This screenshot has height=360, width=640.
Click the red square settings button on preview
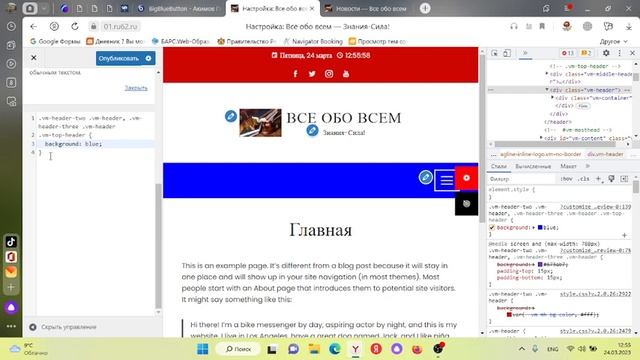tap(467, 178)
